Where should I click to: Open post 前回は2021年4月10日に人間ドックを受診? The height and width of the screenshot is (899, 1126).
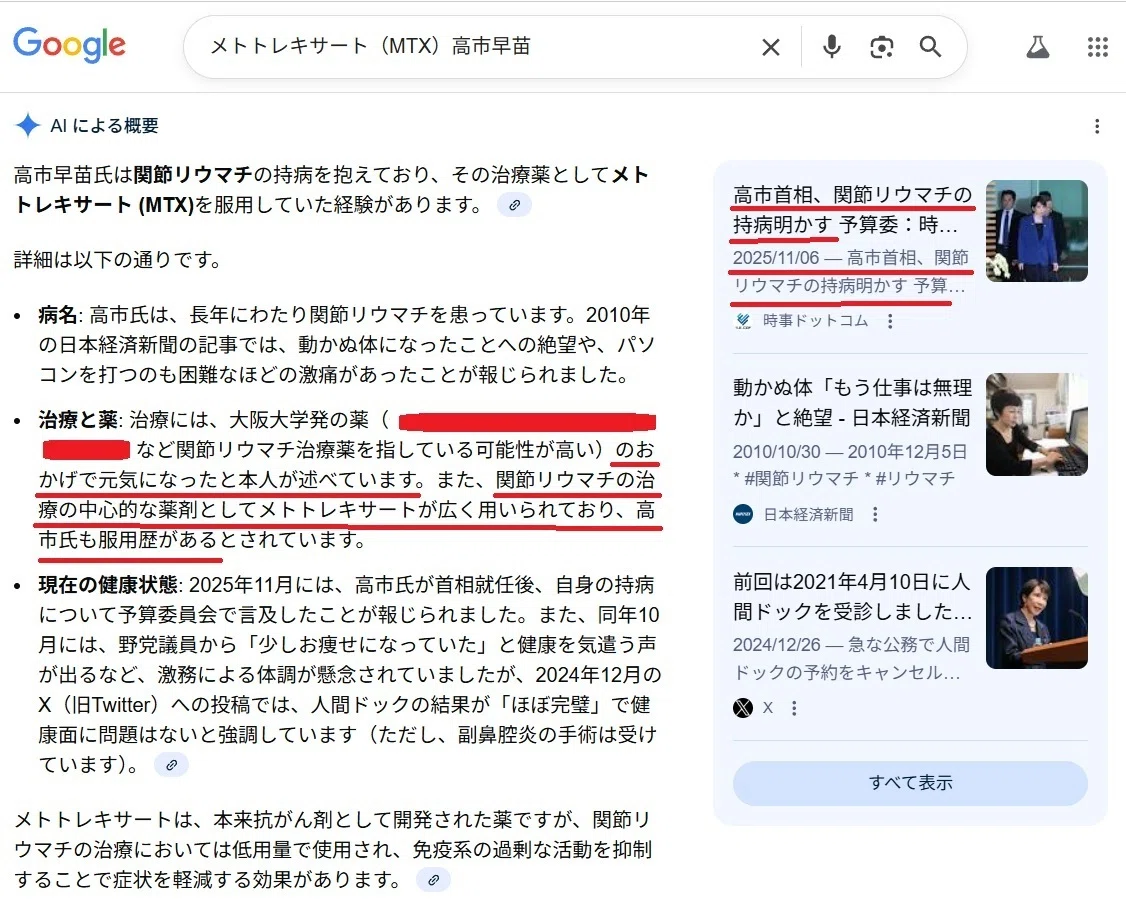852,597
